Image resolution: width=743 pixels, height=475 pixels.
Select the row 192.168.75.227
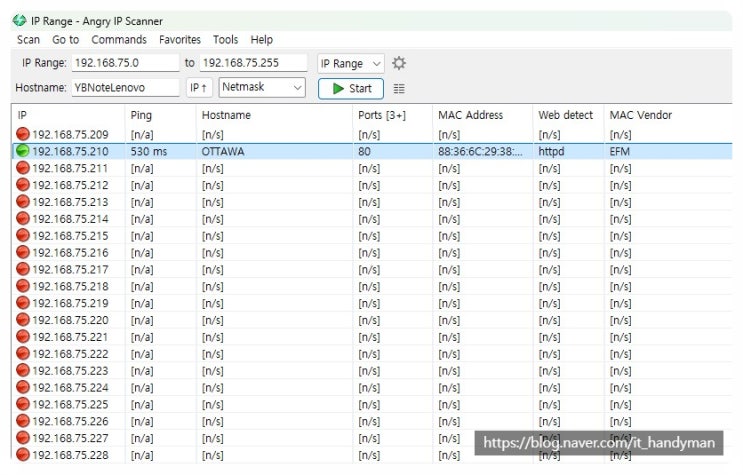tap(372, 438)
